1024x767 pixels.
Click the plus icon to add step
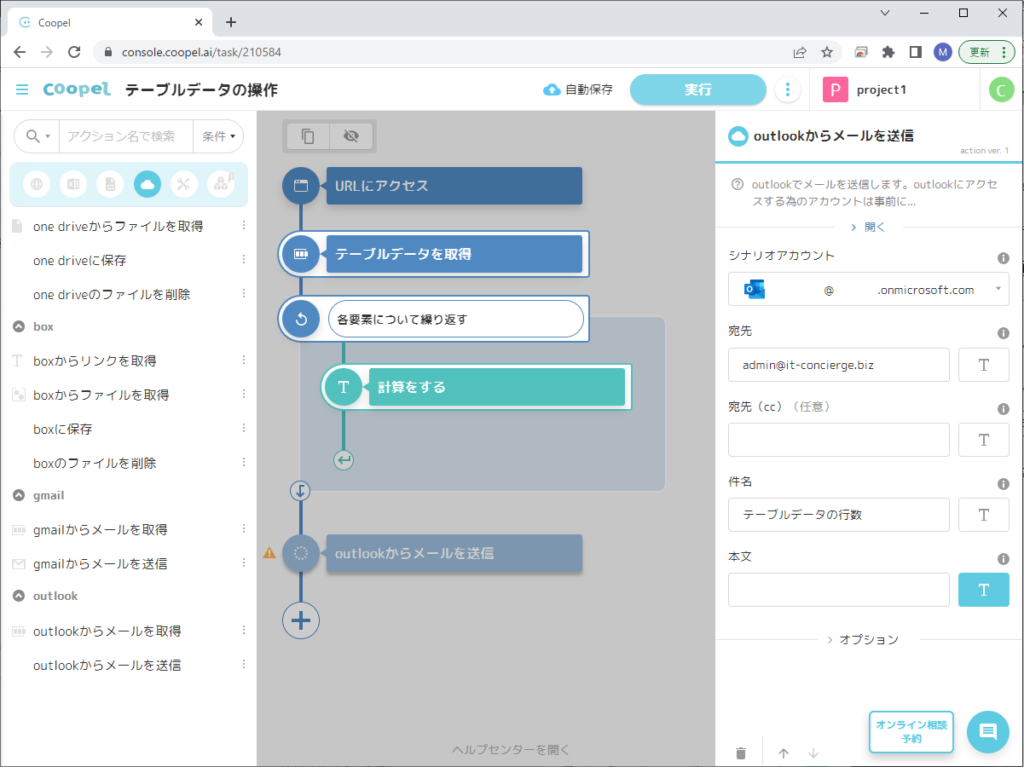pos(301,620)
